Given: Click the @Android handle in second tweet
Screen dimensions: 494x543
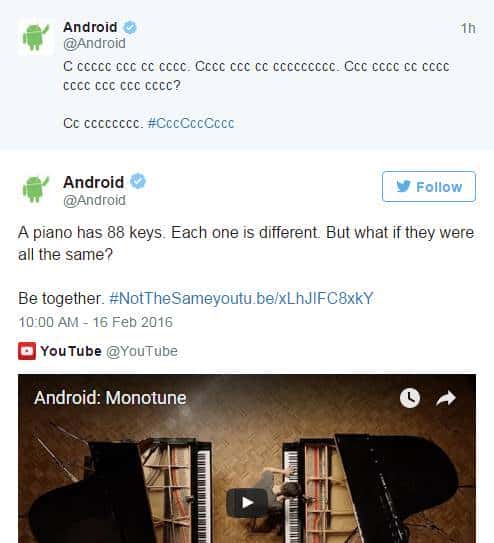Looking at the screenshot, I should tap(94, 200).
